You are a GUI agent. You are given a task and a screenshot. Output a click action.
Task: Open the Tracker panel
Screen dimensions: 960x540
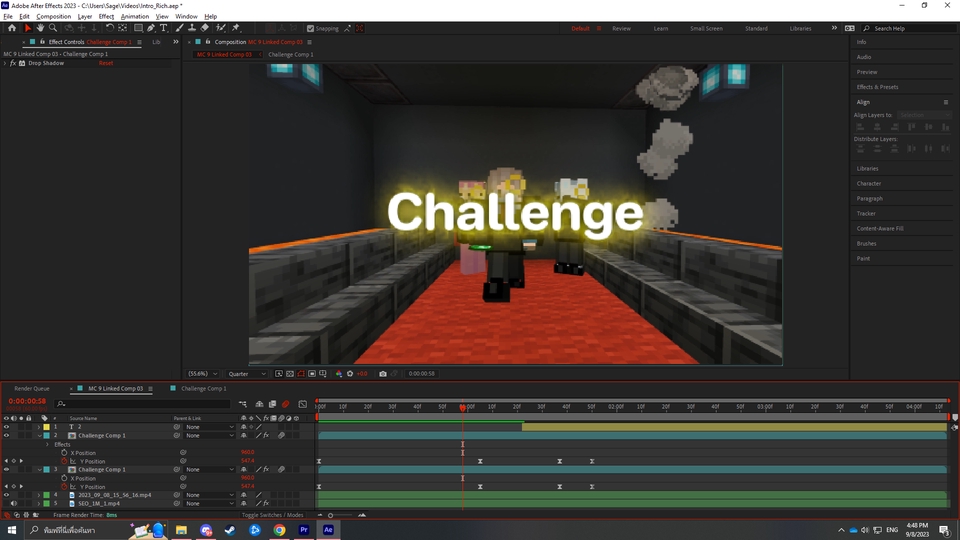[x=866, y=214]
